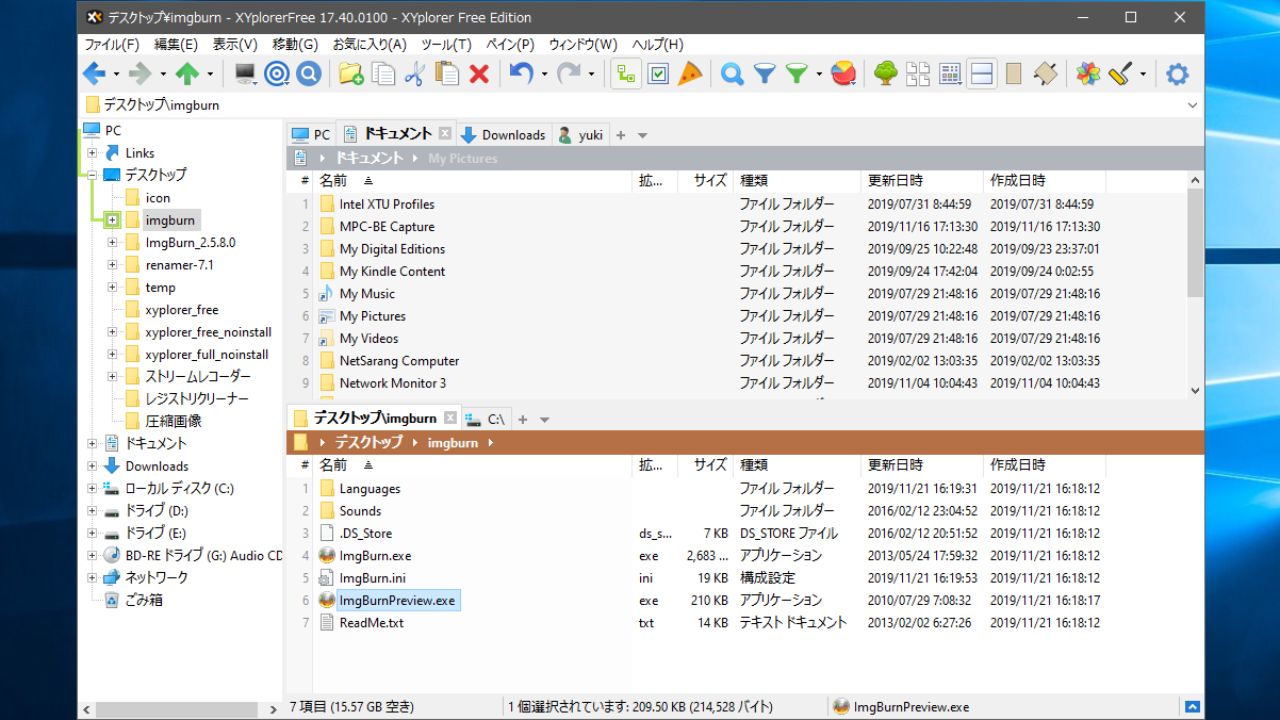Undo with the blue curved arrow
1280x720 pixels.
pos(521,73)
